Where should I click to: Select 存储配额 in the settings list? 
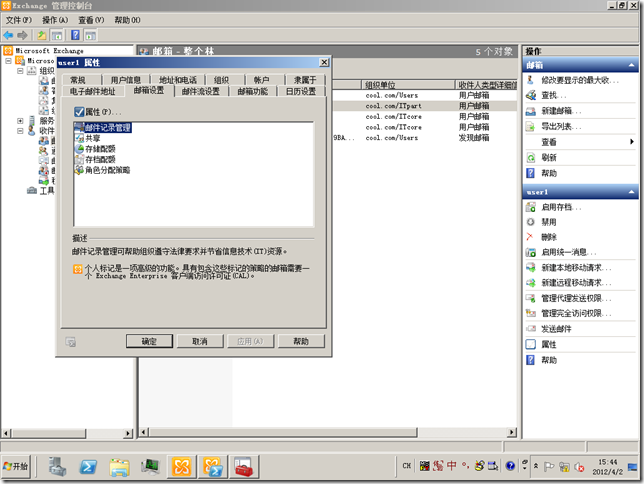tap(100, 149)
